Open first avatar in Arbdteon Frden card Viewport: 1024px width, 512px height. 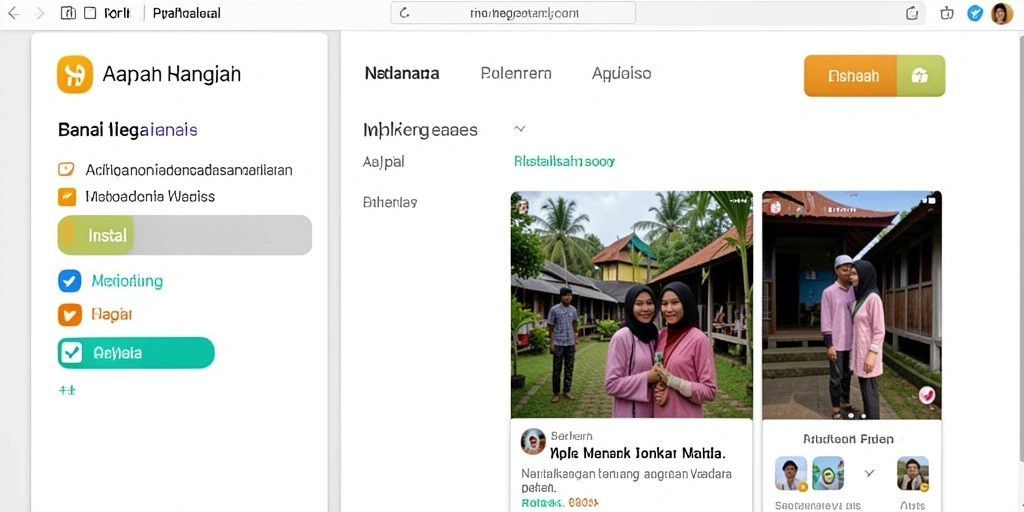[791, 473]
